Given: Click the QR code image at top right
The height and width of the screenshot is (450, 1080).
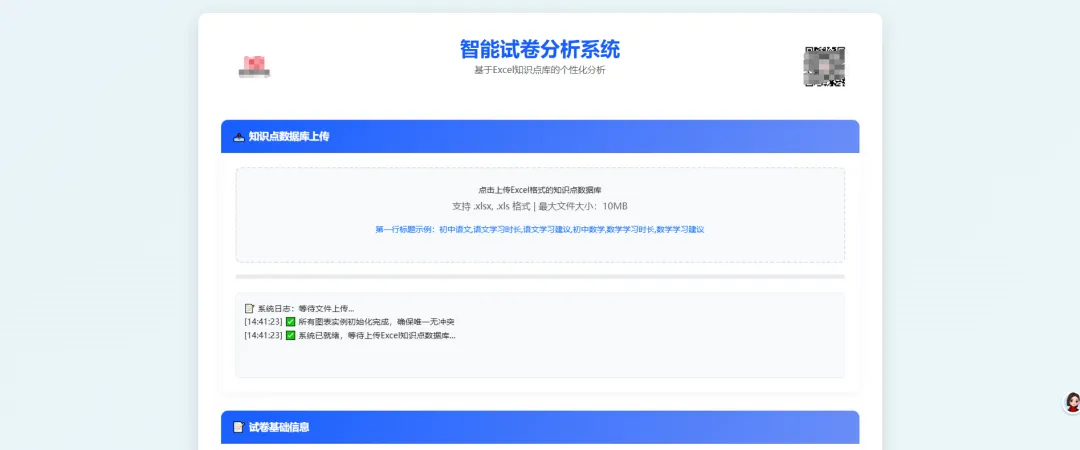Looking at the screenshot, I should point(824,66).
